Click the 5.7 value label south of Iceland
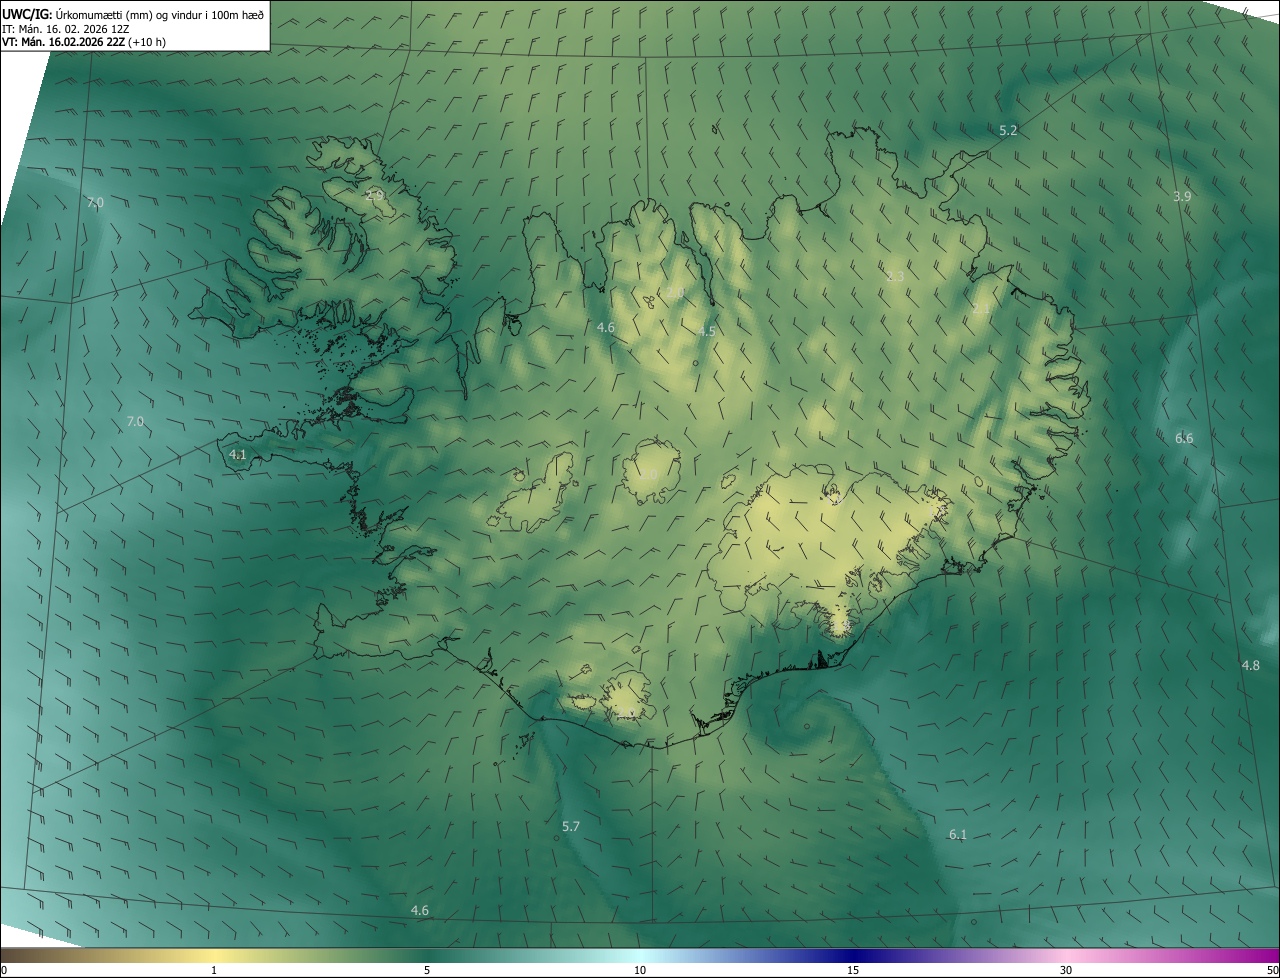The height and width of the screenshot is (978, 1280). (571, 827)
